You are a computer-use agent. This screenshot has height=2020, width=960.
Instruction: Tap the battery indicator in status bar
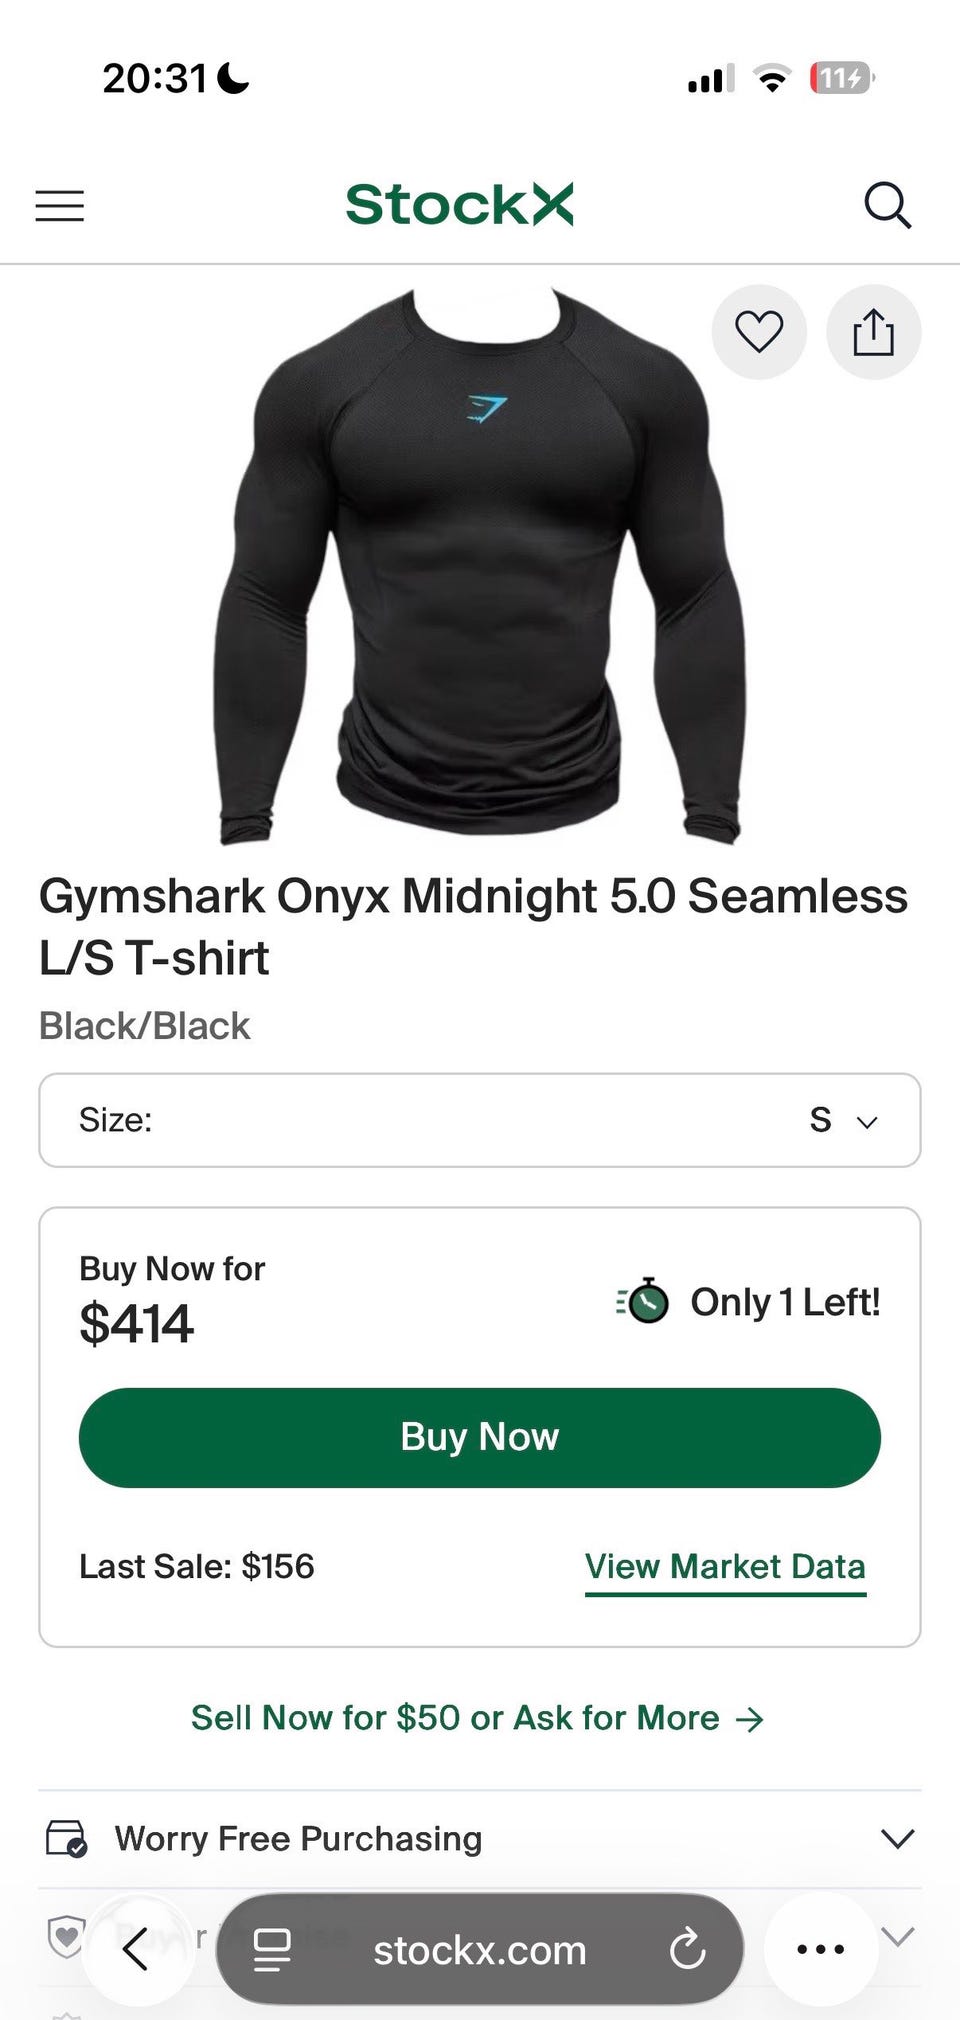pos(841,78)
